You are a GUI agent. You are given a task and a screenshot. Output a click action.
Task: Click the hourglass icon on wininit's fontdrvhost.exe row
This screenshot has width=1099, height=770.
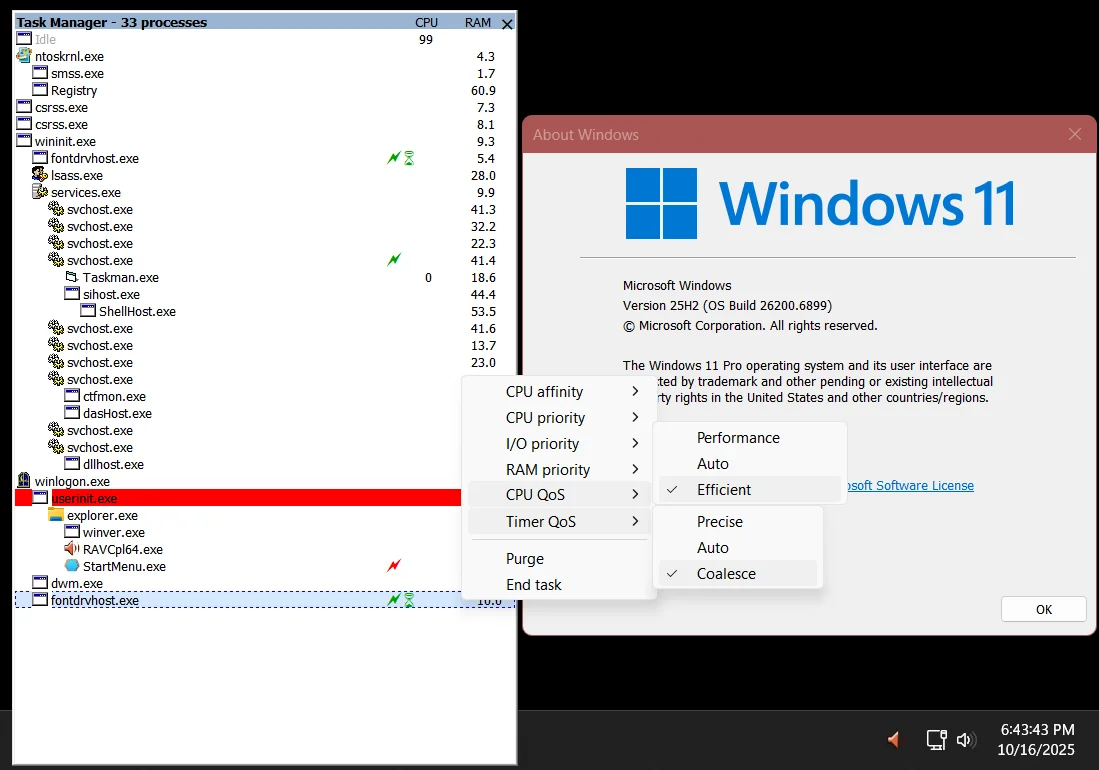point(409,158)
